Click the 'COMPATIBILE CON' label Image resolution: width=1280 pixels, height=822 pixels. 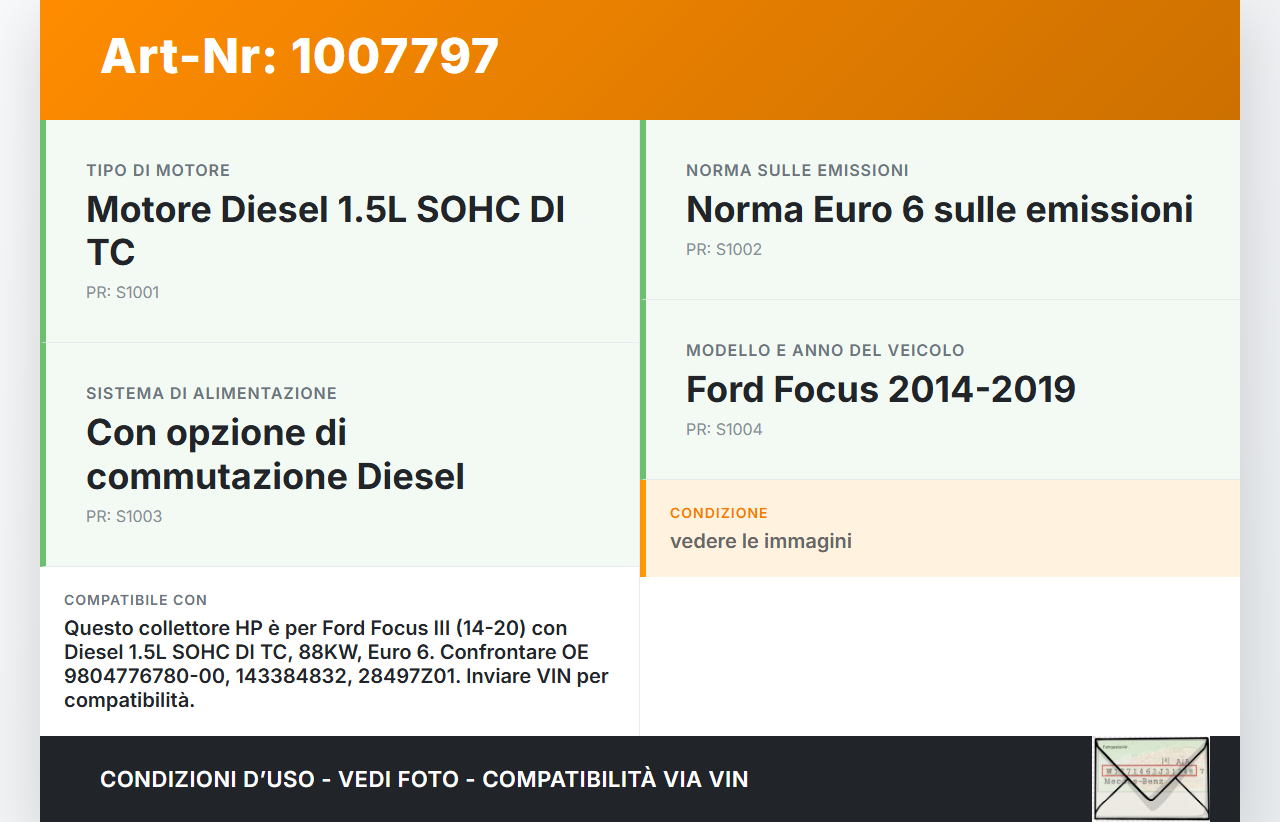point(136,600)
